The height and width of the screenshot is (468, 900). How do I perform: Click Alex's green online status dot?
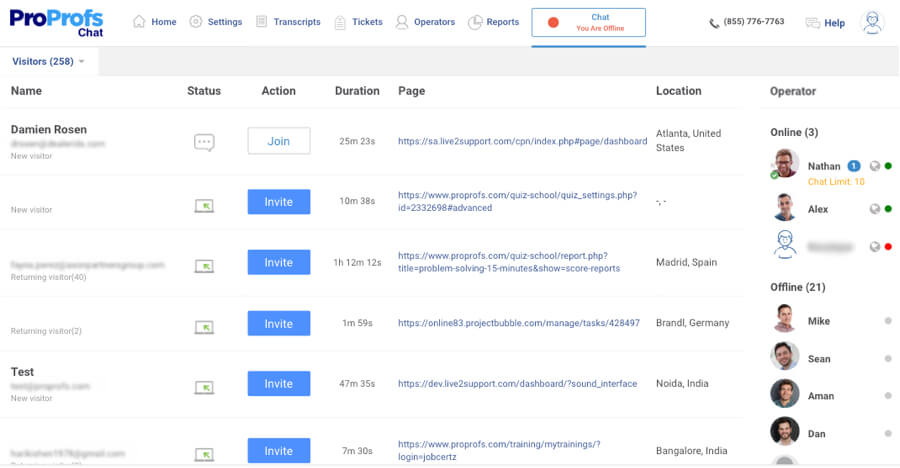888,209
